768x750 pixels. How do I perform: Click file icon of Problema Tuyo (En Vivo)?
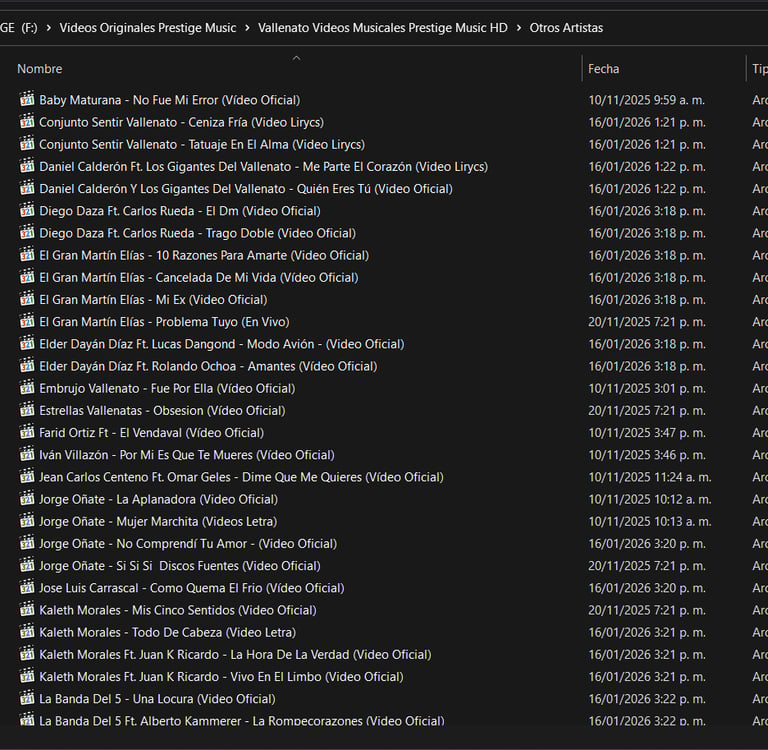pyautogui.click(x=27, y=321)
